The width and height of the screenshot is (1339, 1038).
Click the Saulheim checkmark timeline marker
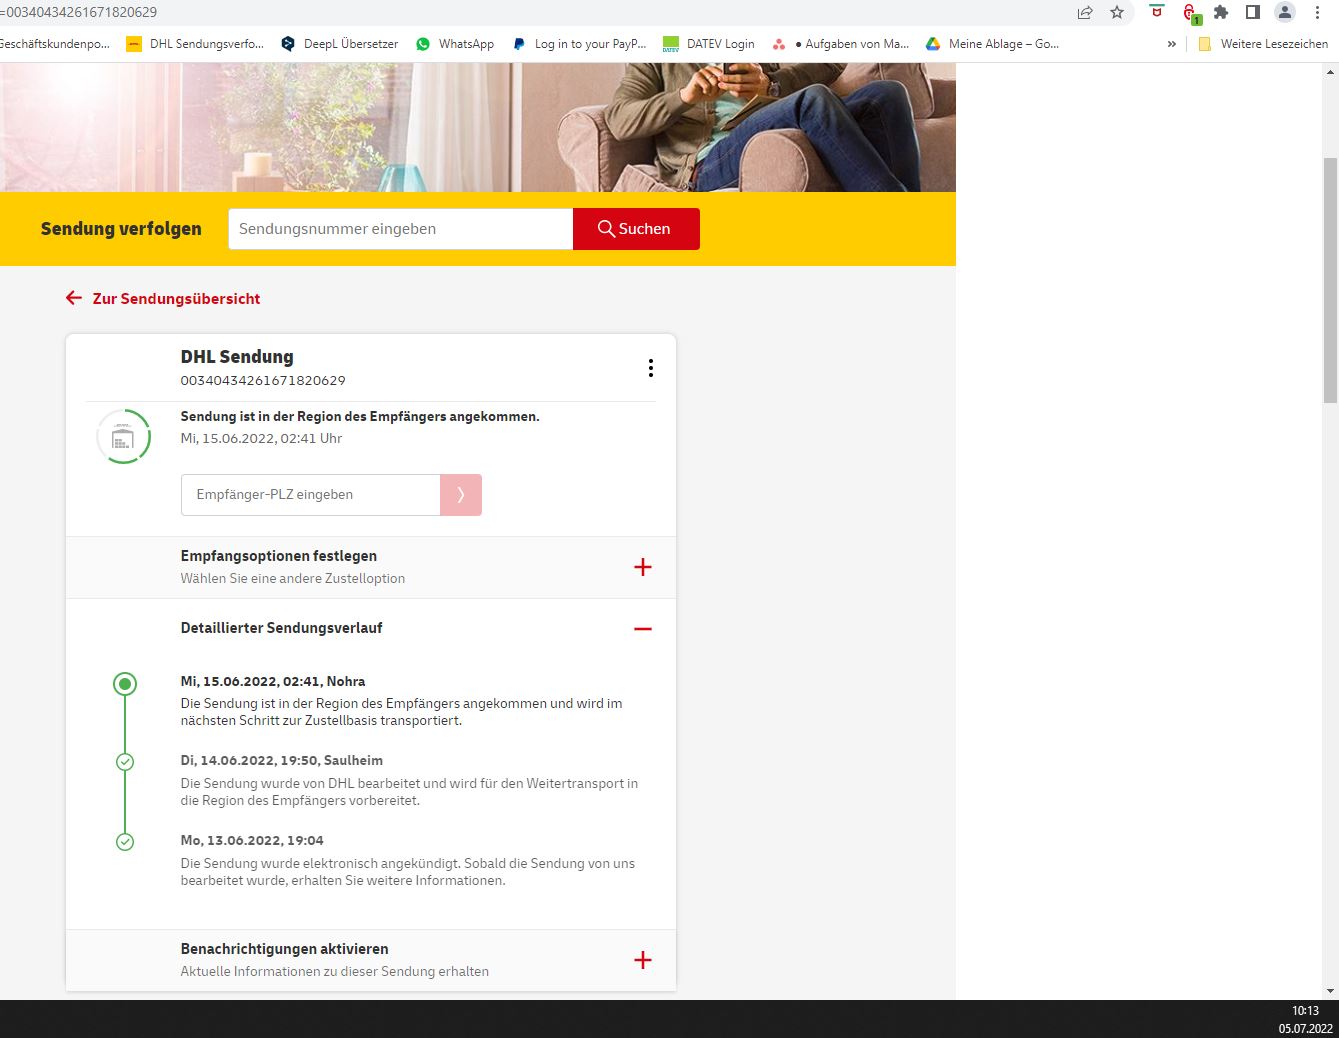(125, 762)
